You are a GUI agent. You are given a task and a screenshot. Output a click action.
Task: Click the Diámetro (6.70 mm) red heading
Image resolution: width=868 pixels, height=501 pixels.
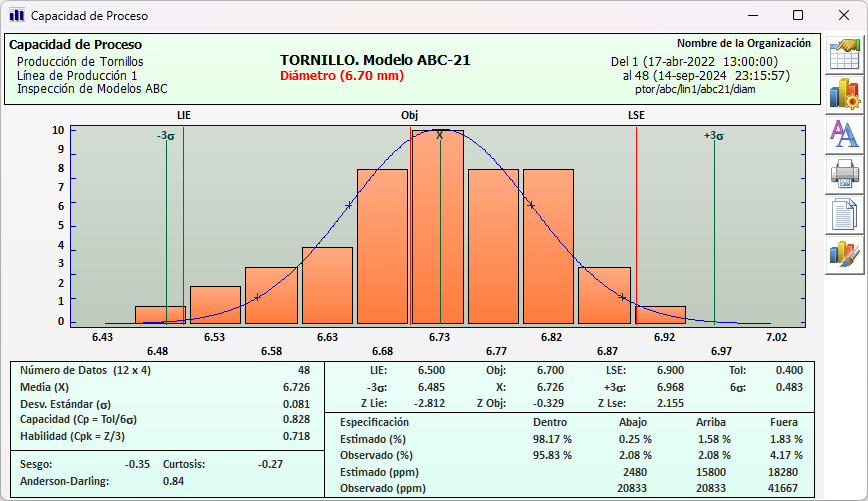coord(342,76)
